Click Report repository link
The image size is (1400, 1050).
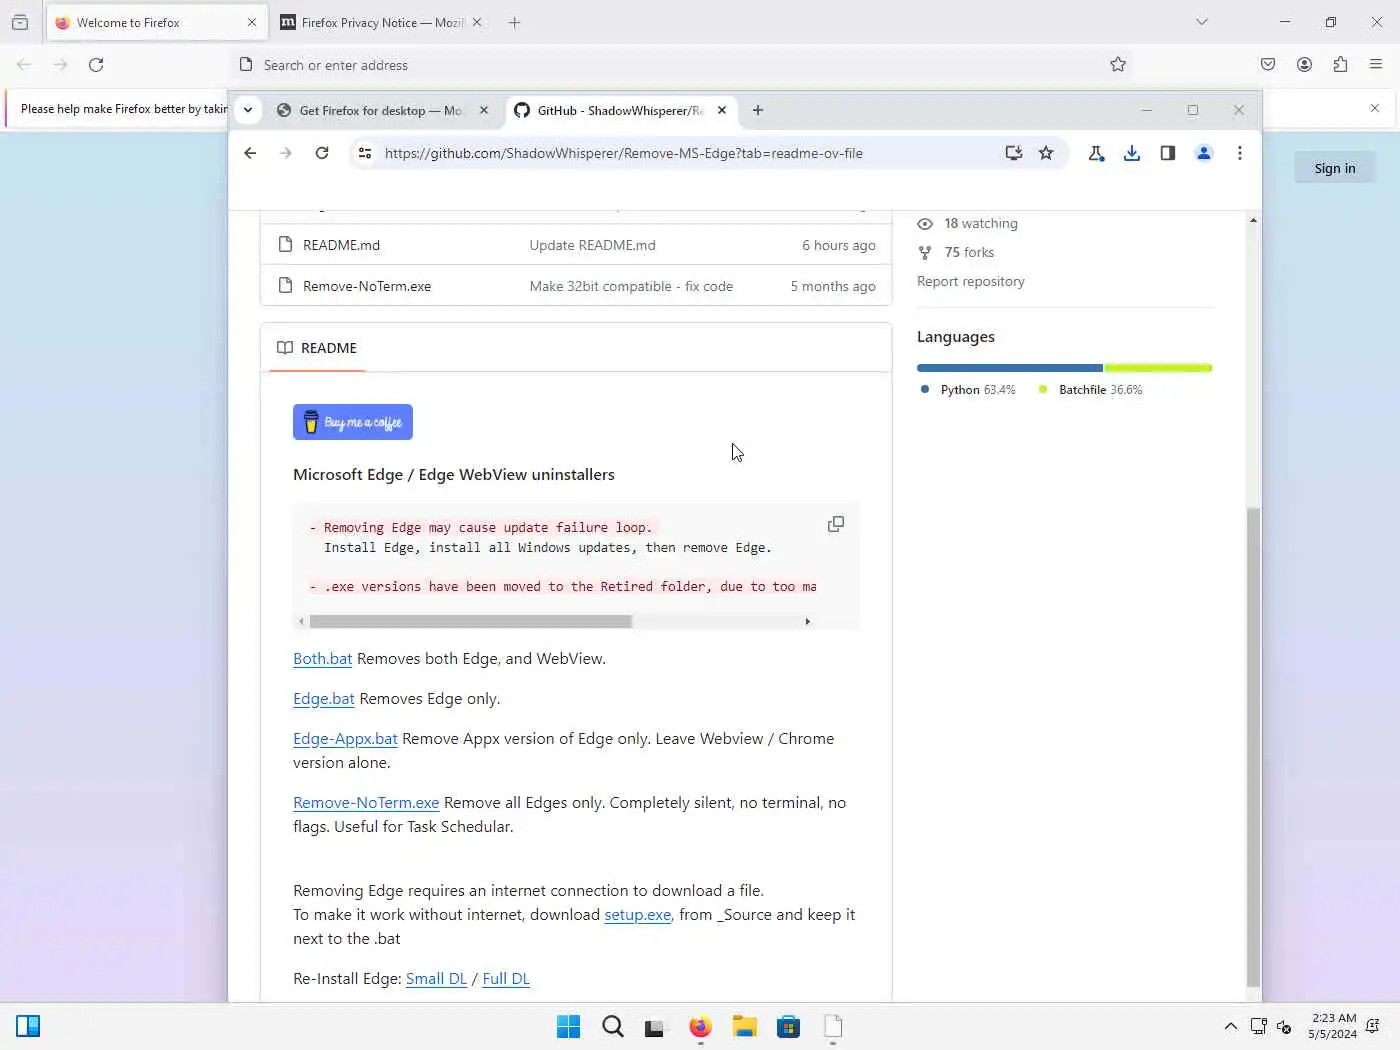(x=971, y=282)
